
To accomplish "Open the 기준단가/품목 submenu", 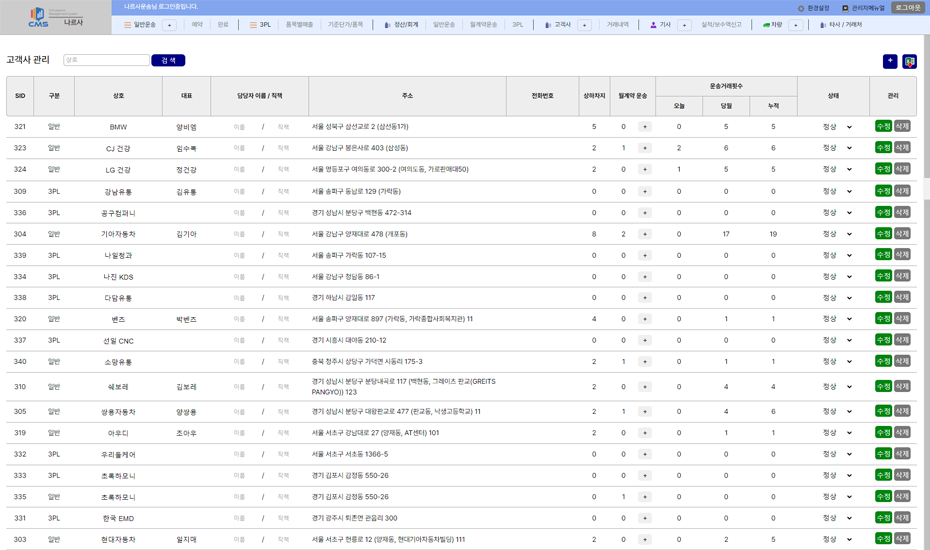I will tap(346, 25).
